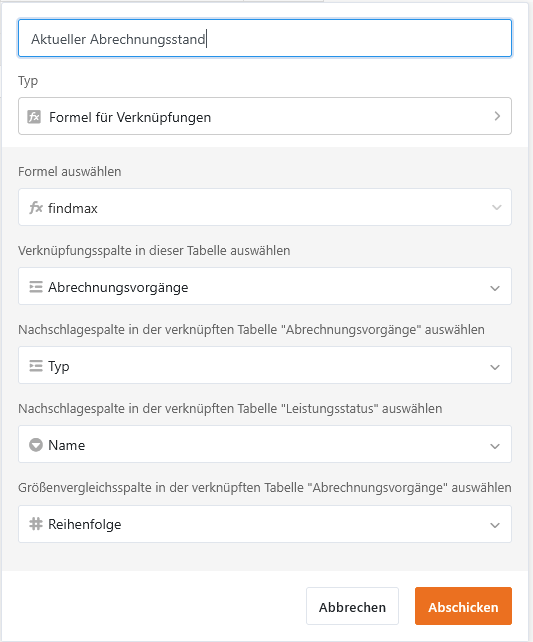Click Abschicken to submit the column
Viewport: 533px width, 642px height.
click(x=463, y=606)
